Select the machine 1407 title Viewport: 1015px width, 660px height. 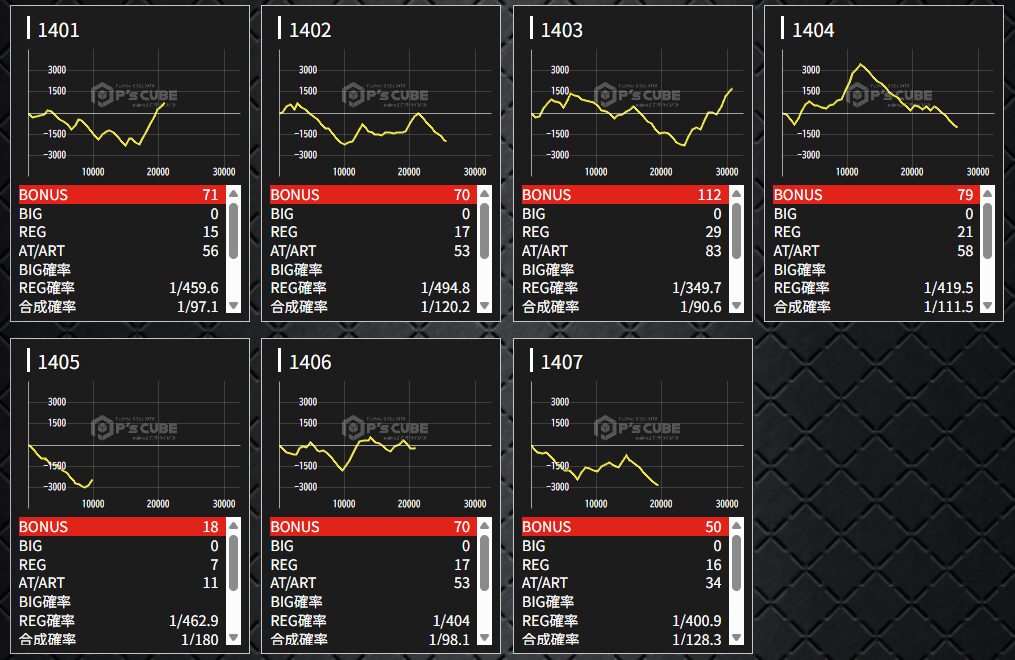[561, 362]
